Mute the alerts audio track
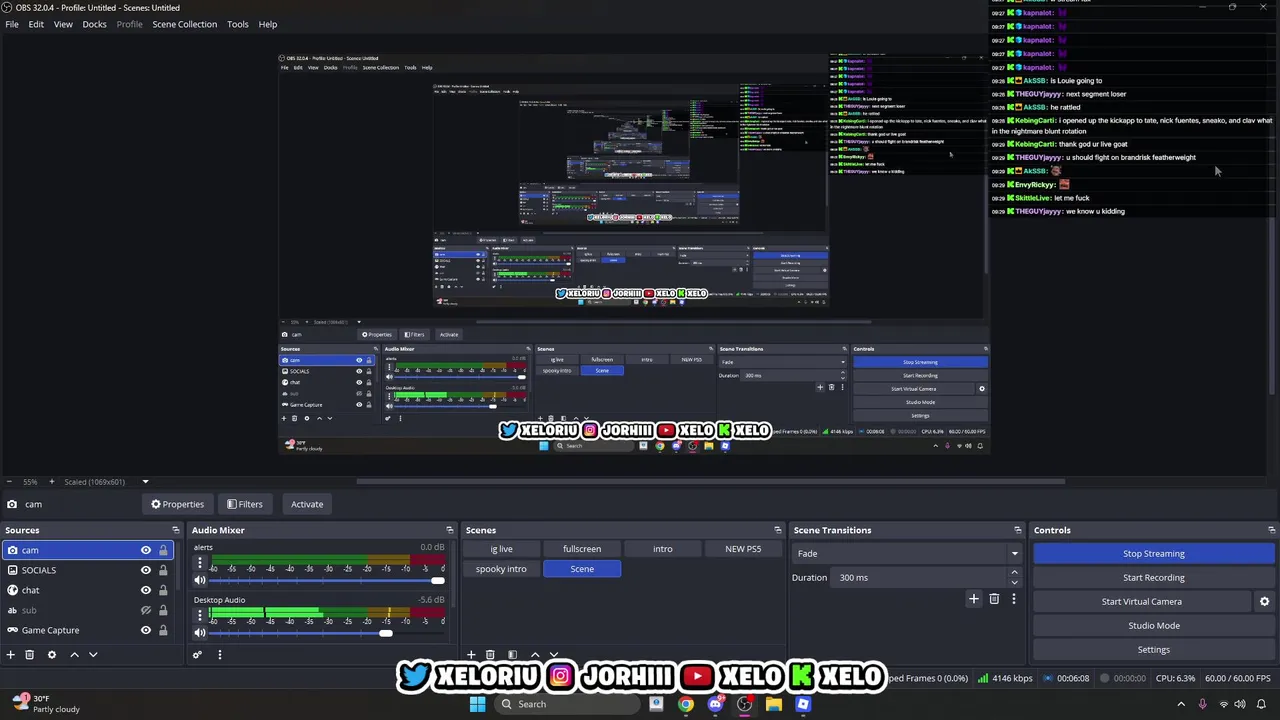Image resolution: width=1280 pixels, height=720 pixels. point(200,580)
